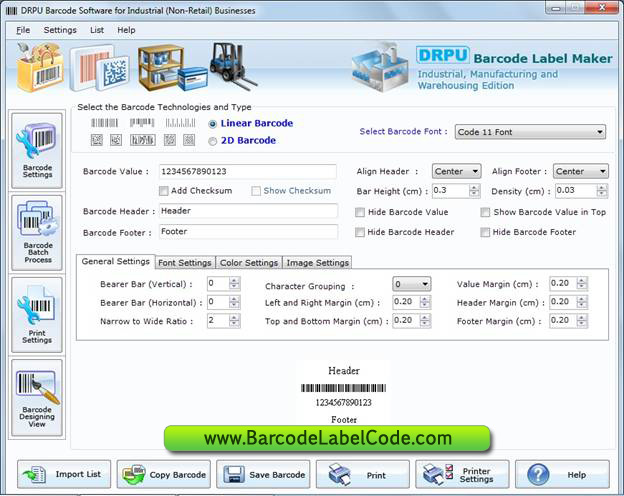The width and height of the screenshot is (624, 496).
Task: Select the 2D Barcode radio button
Action: [x=213, y=141]
